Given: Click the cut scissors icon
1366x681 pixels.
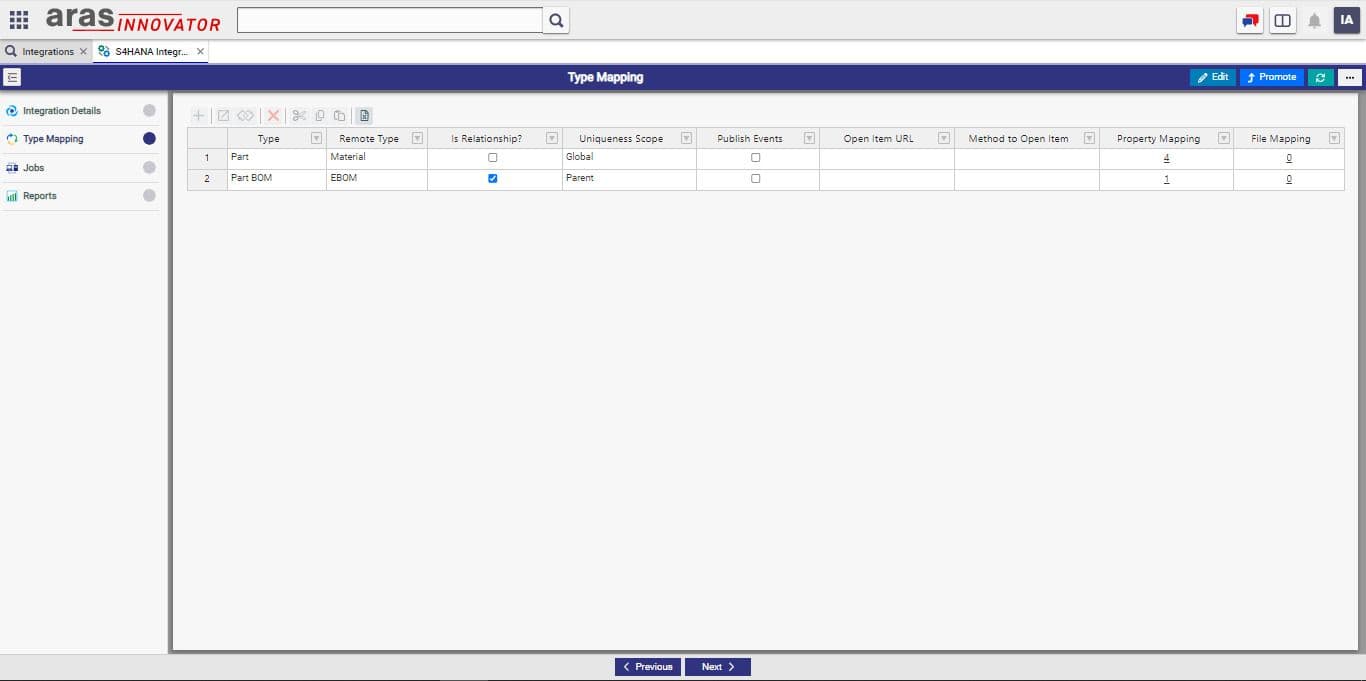Looking at the screenshot, I should (x=299, y=116).
